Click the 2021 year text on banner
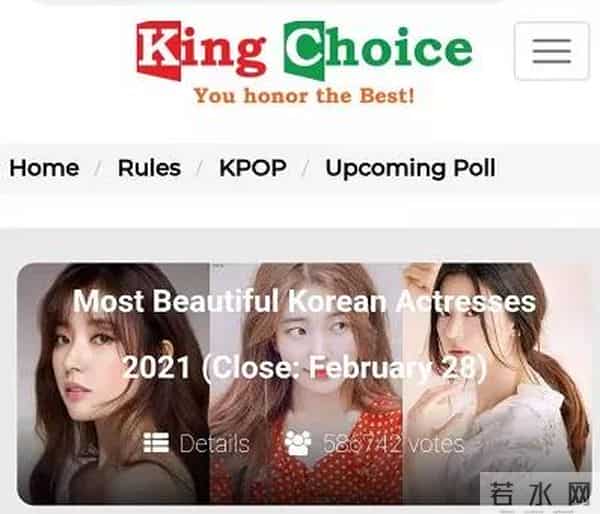Screen dimensions: 600x514 coord(157,367)
